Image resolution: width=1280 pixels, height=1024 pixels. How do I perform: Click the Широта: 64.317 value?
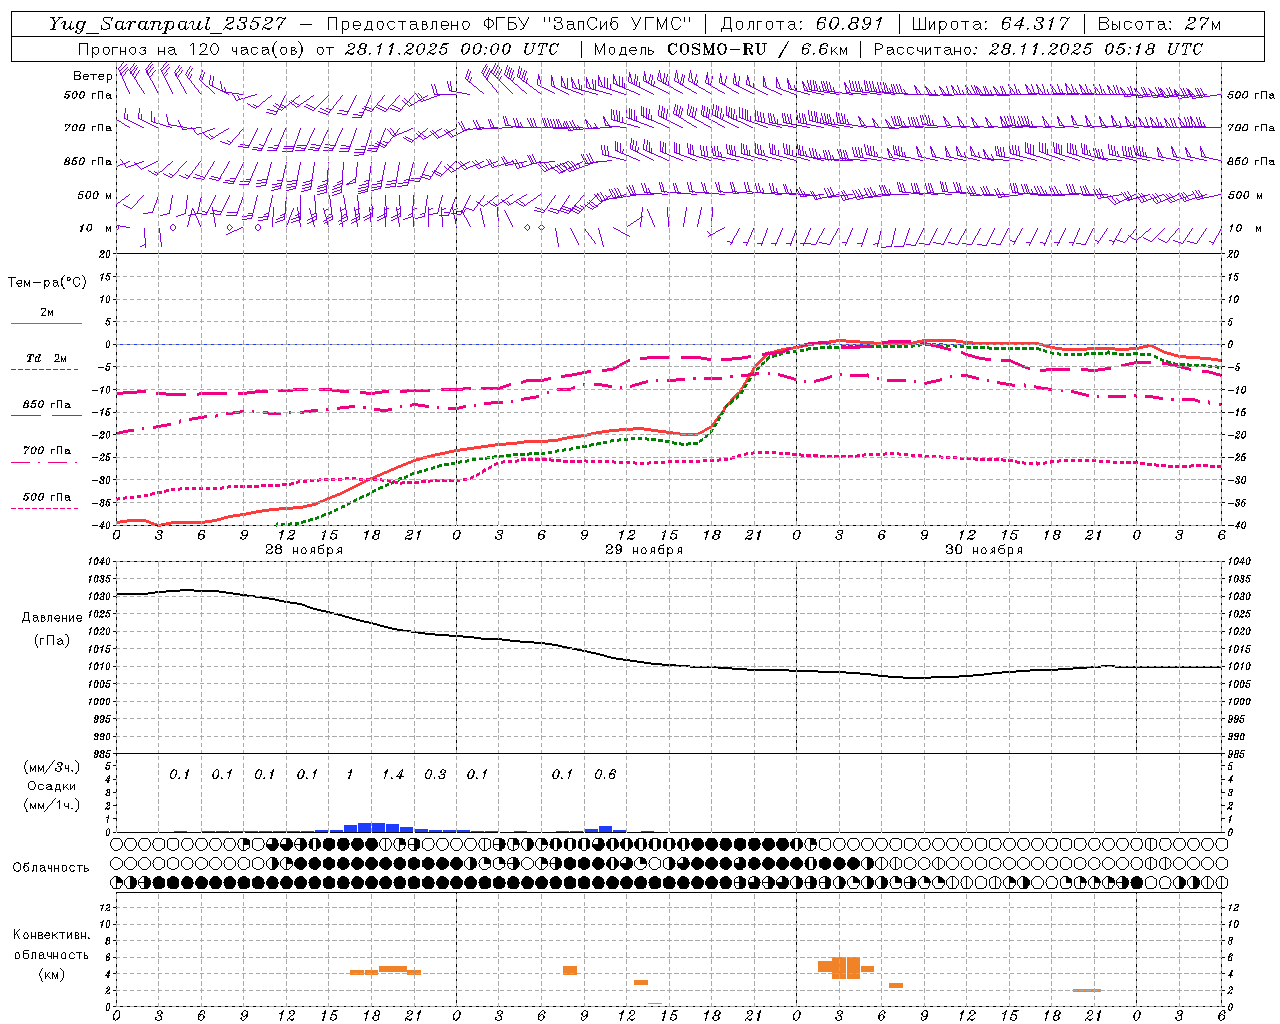pyautogui.click(x=990, y=24)
